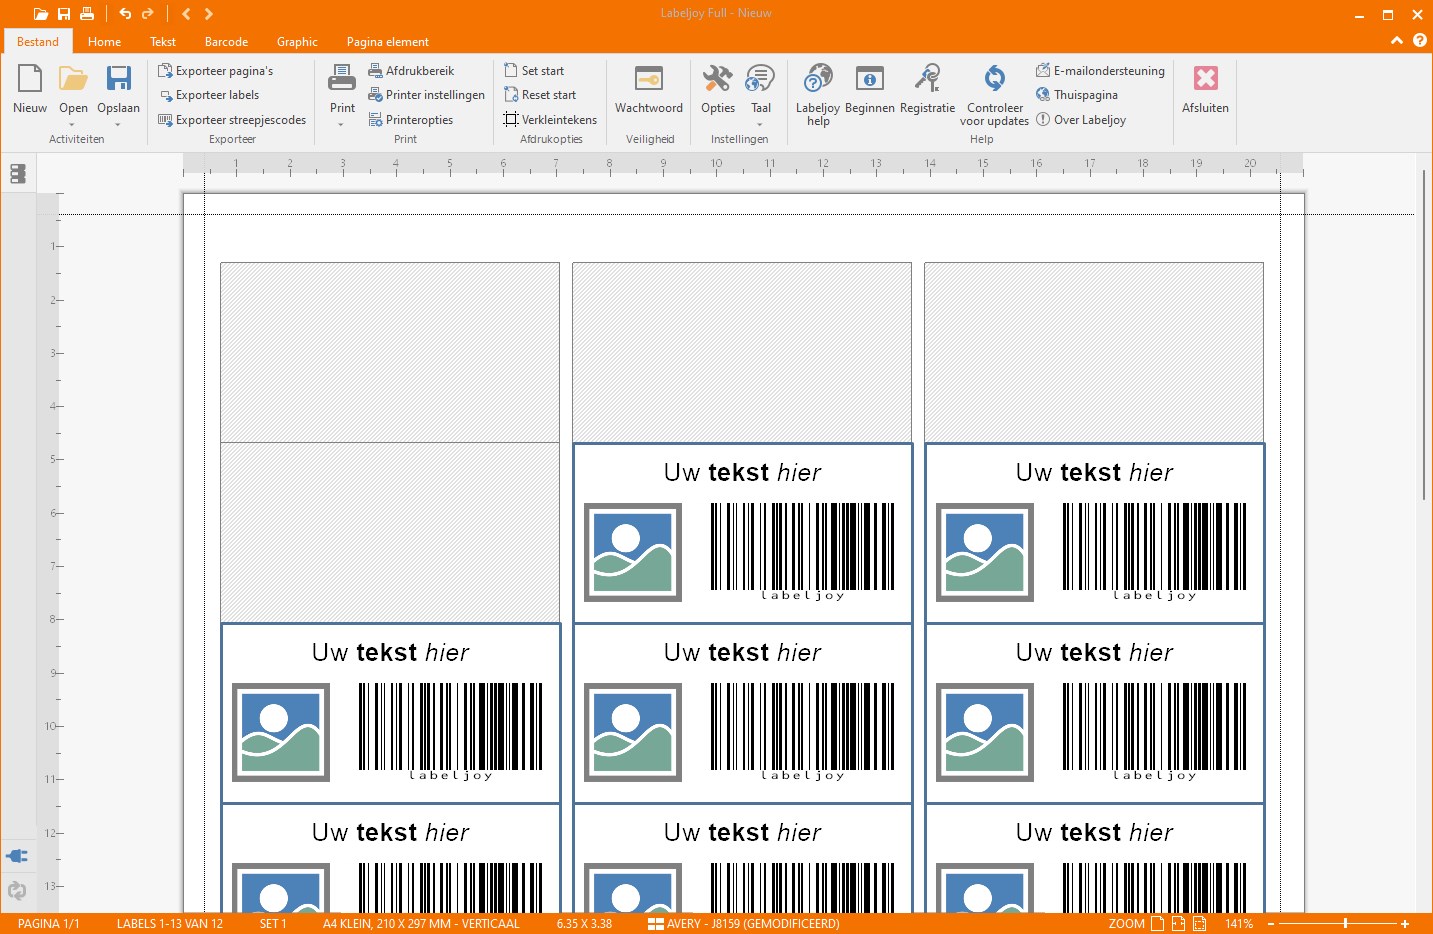Toggle Verkleintekens crop marks option
Screen dimensions: 1433x934
coord(550,120)
